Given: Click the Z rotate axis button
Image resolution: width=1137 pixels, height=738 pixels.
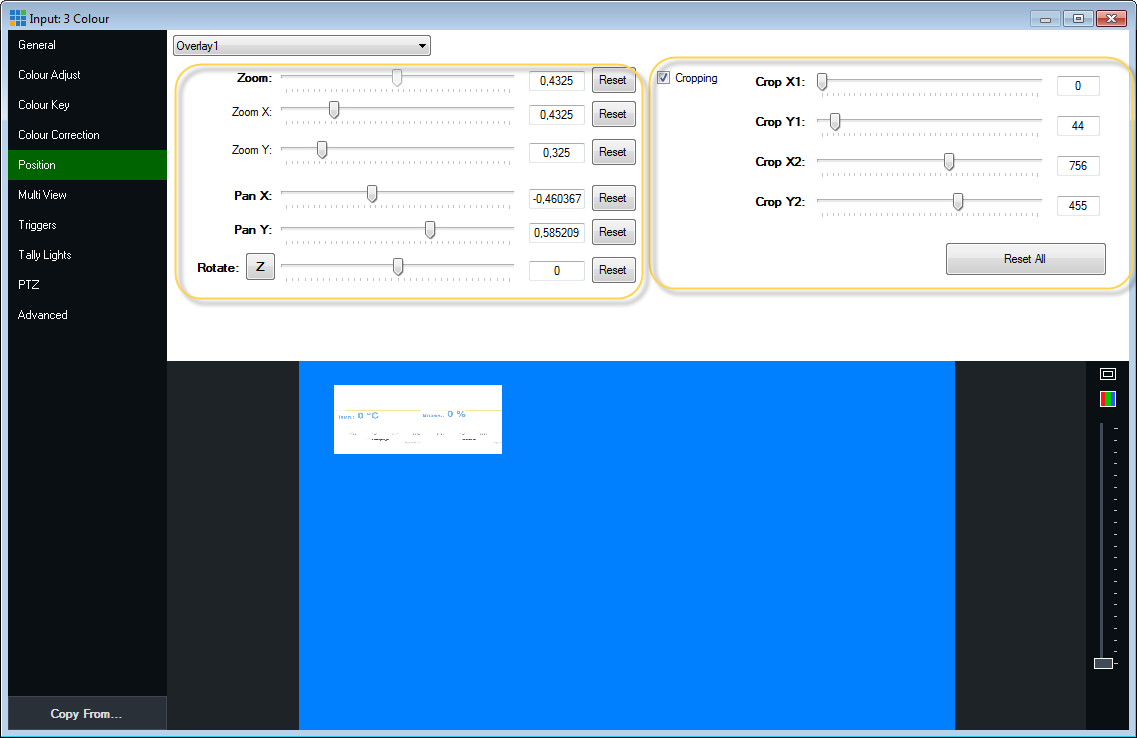Looking at the screenshot, I should pyautogui.click(x=260, y=268).
